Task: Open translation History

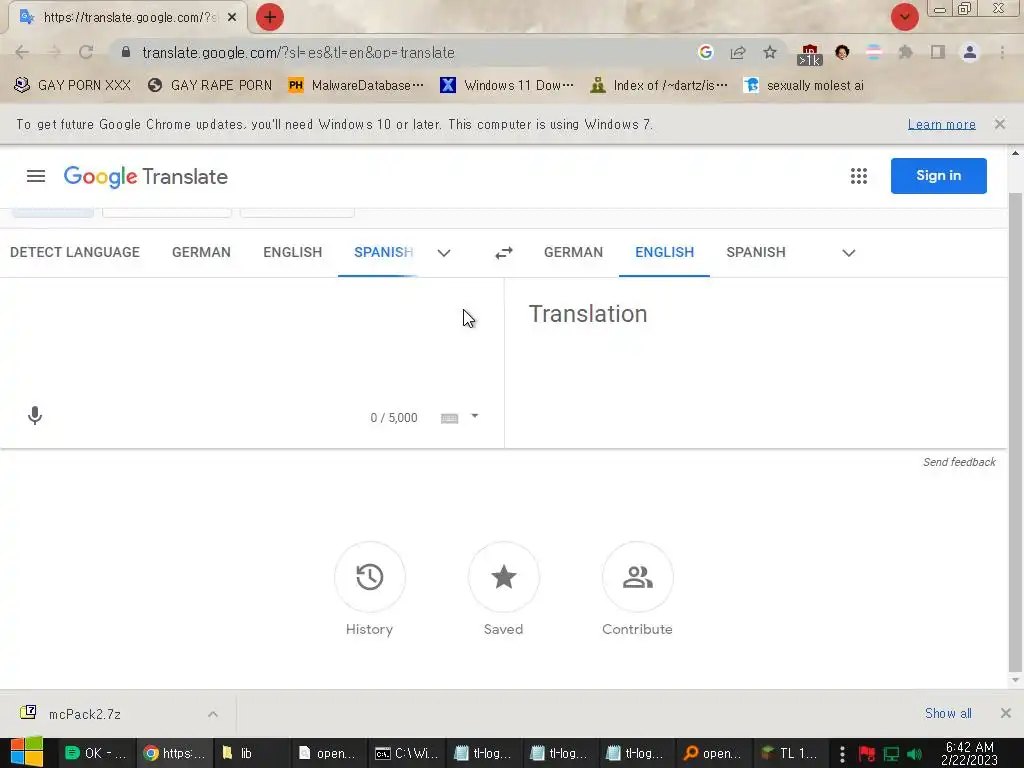Action: [x=370, y=577]
